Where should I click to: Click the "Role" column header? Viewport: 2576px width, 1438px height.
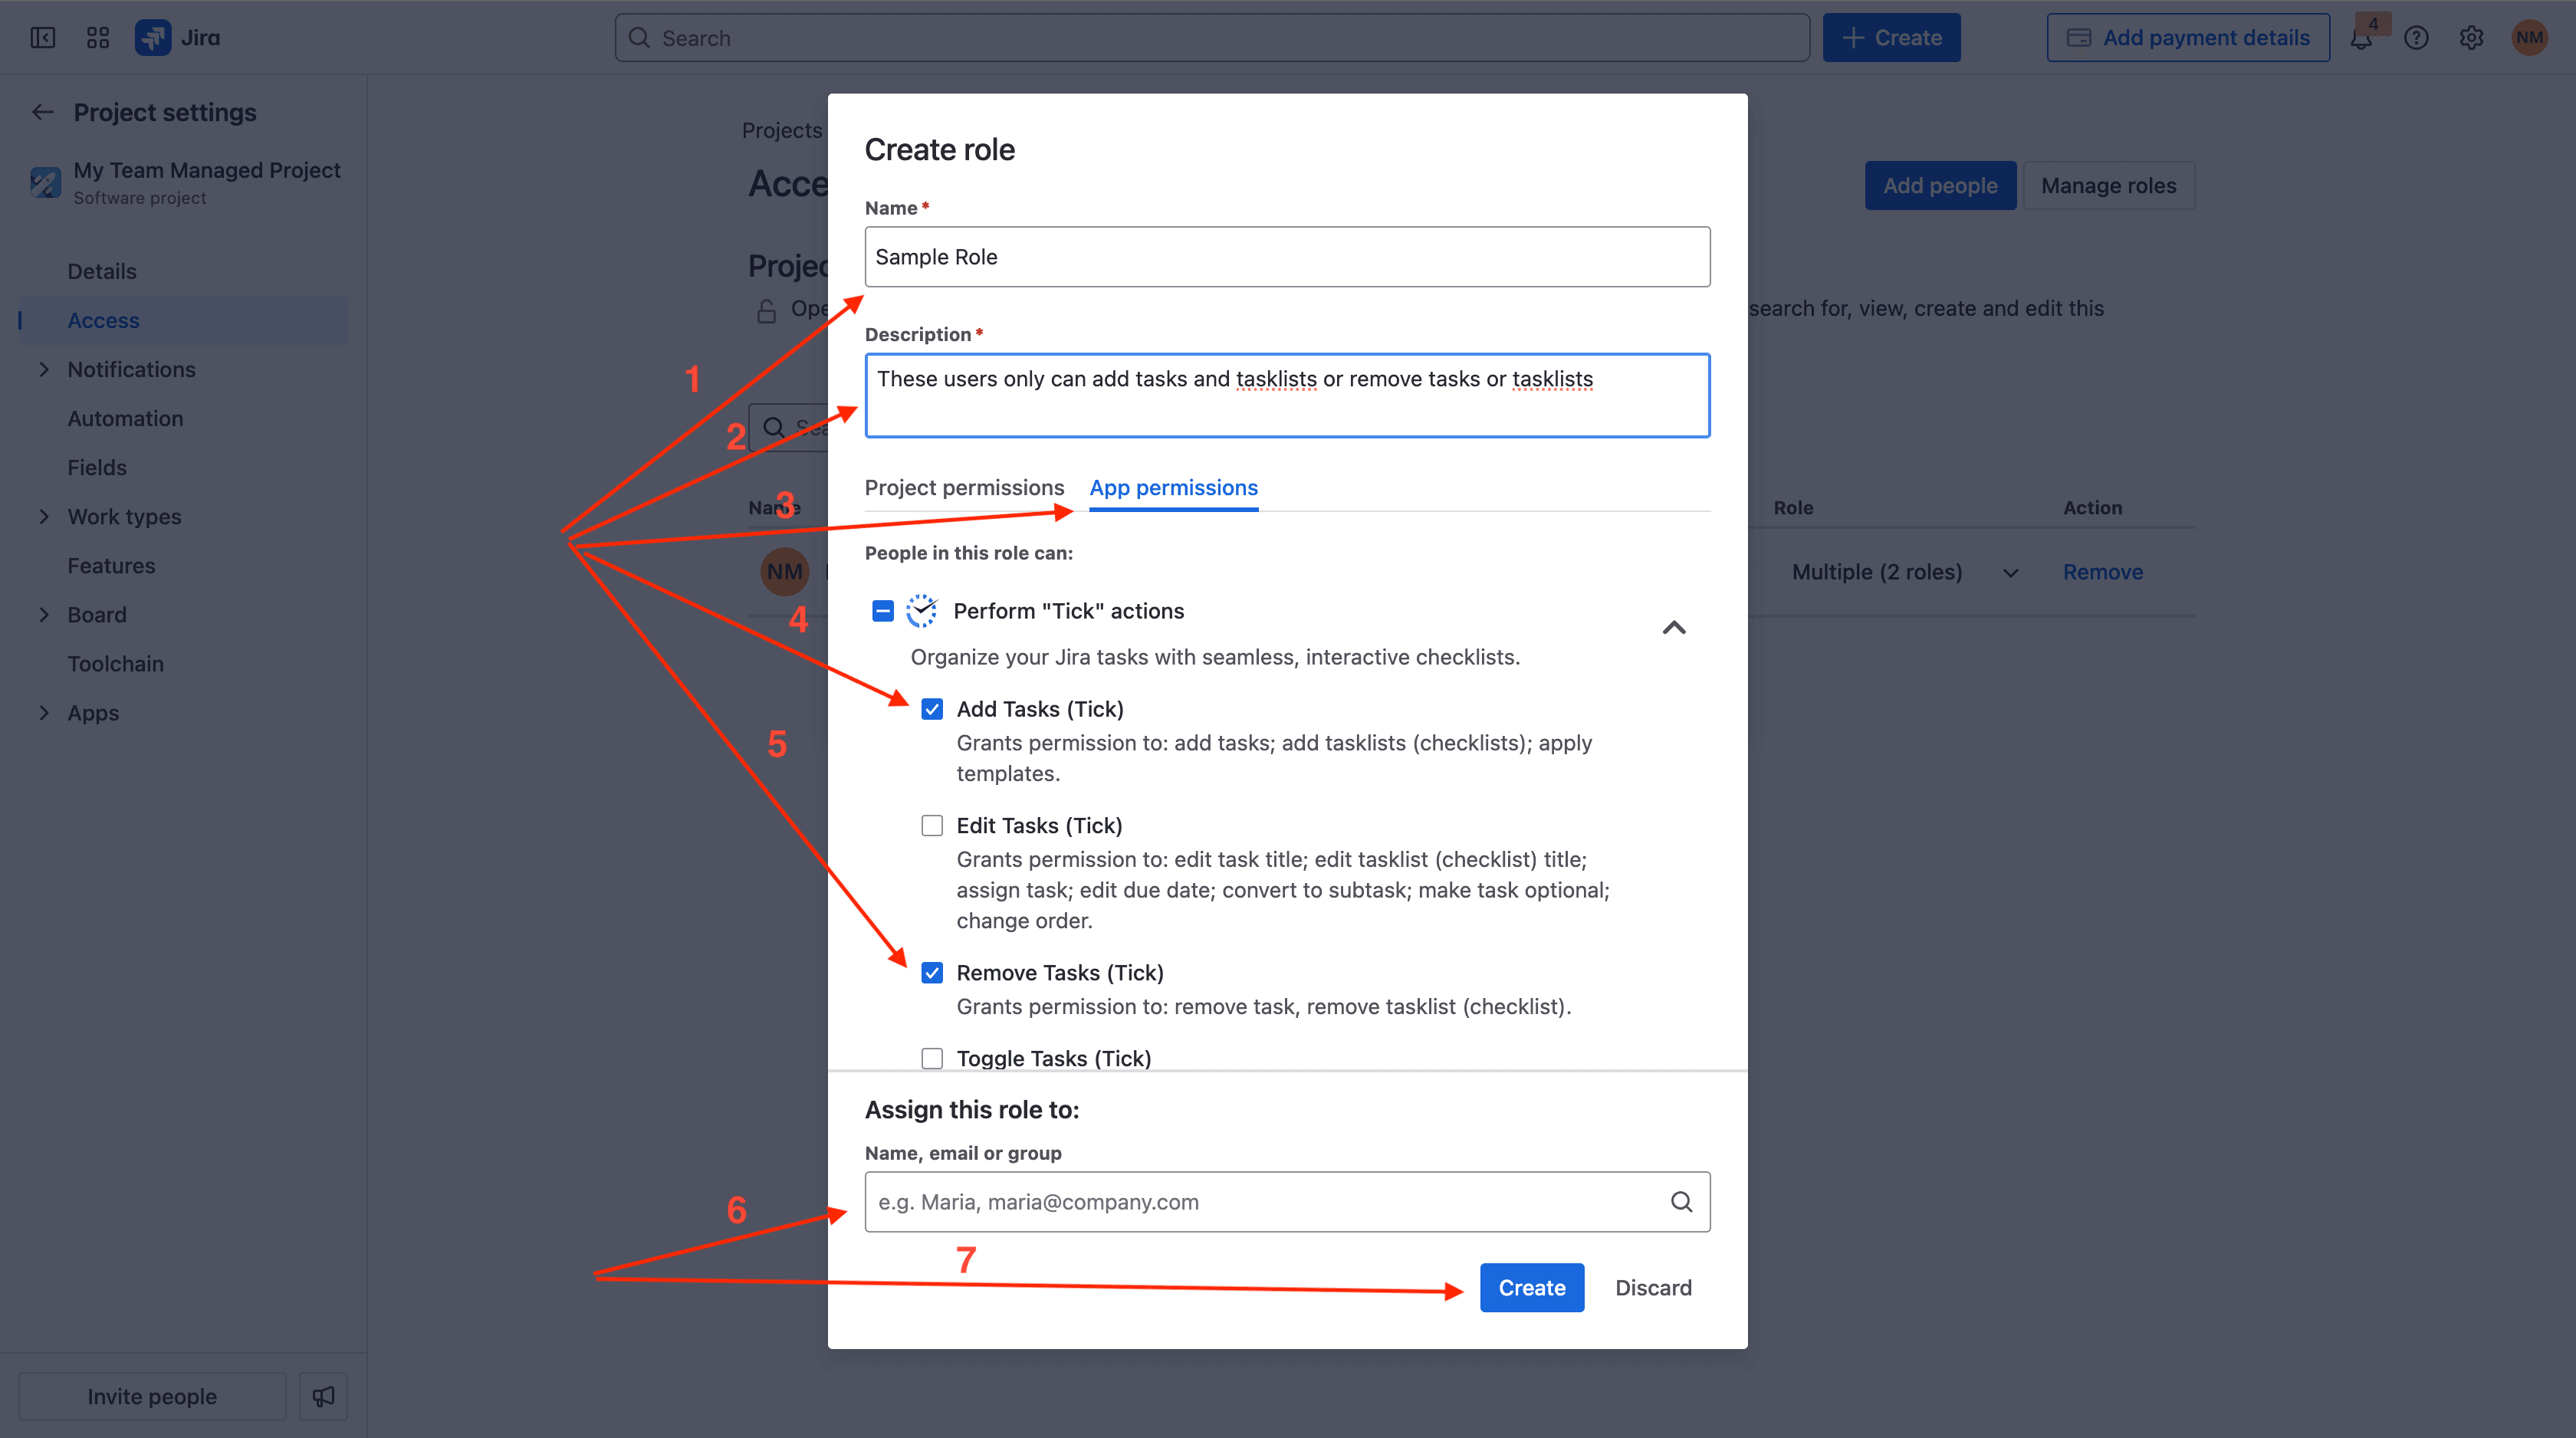1793,508
